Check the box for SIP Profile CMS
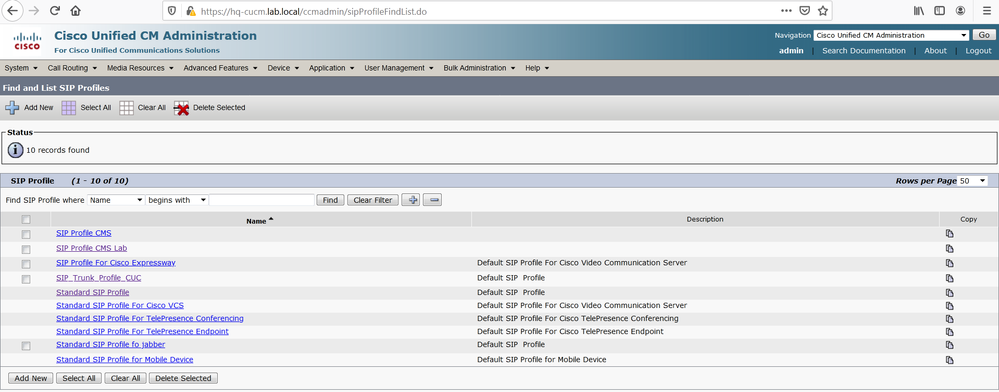999x392 pixels. click(x=26, y=235)
